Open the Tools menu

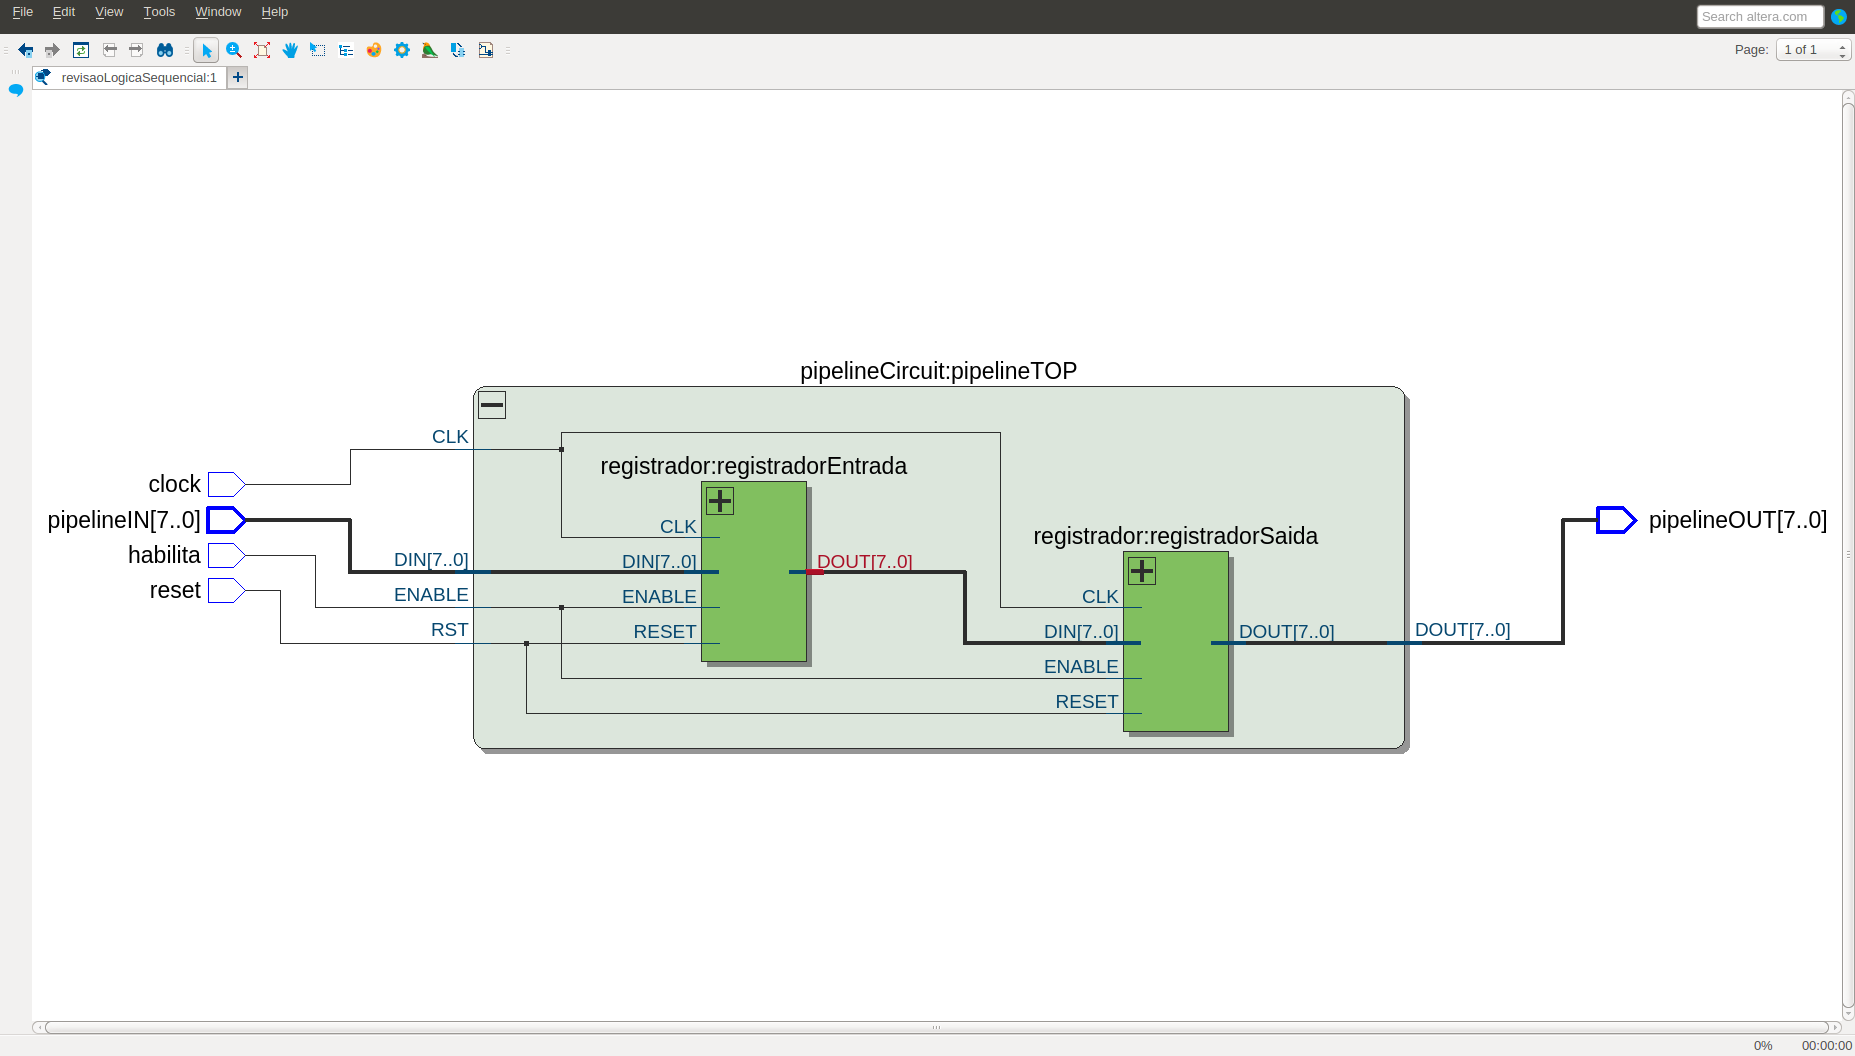pos(159,12)
